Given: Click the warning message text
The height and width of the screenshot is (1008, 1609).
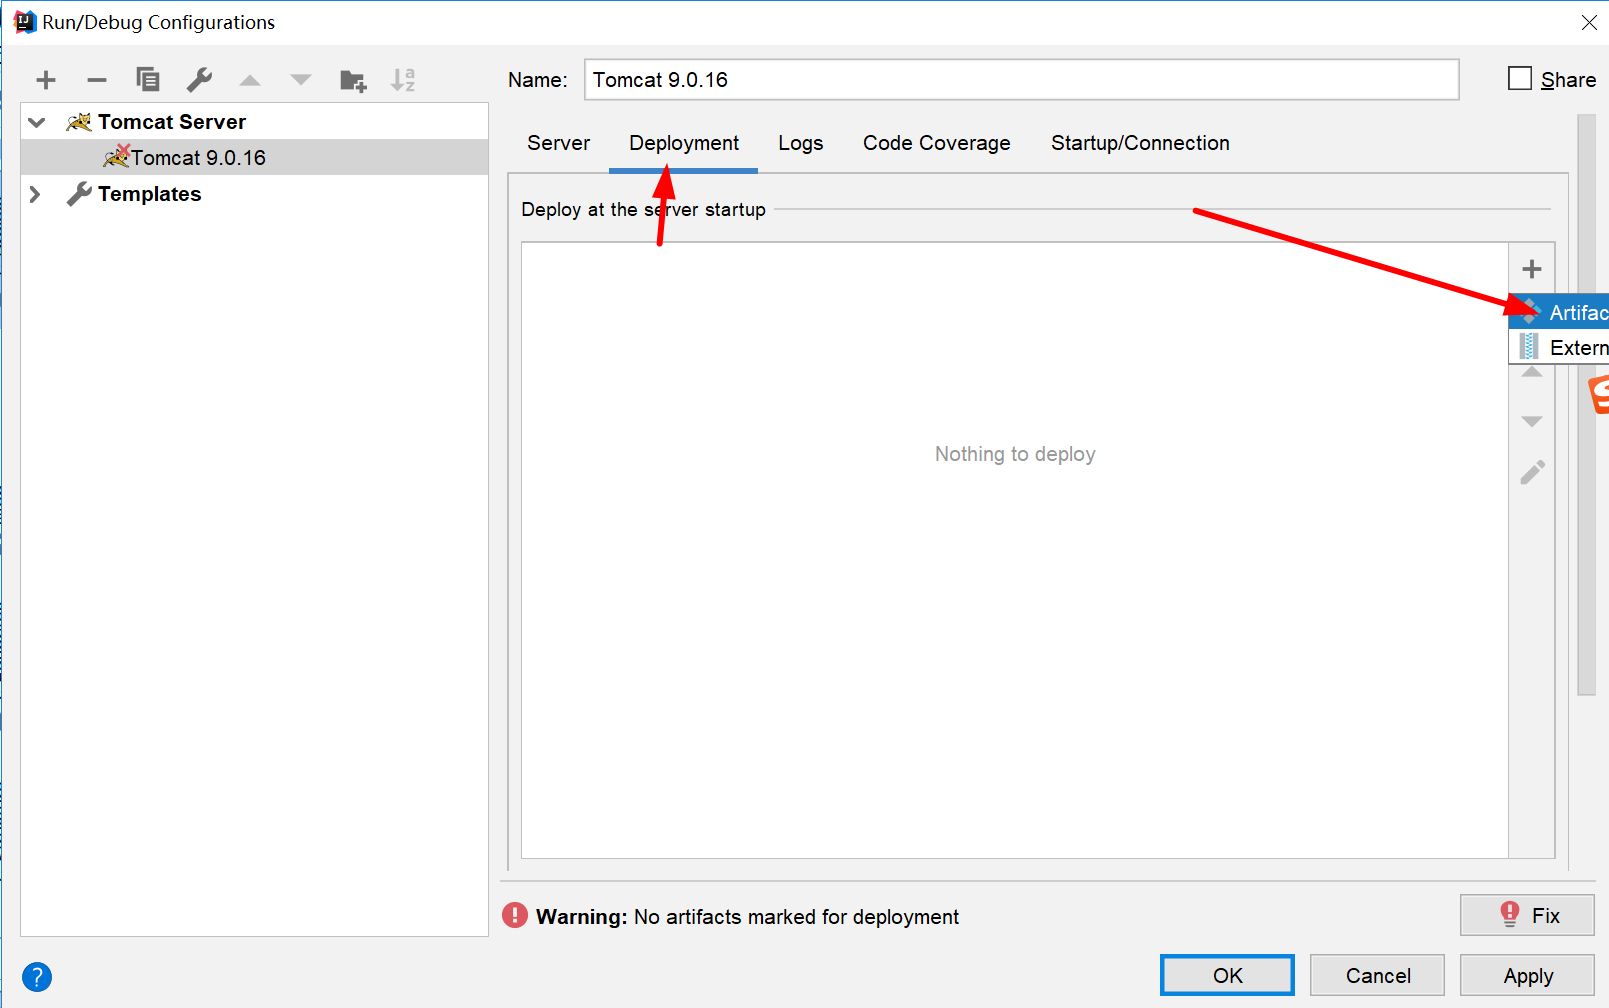Looking at the screenshot, I should [x=747, y=916].
